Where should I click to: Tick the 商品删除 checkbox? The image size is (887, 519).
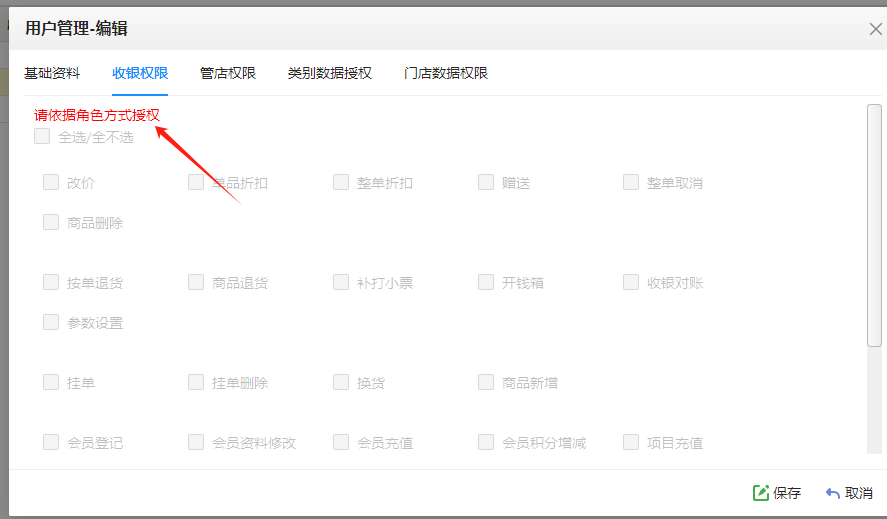tap(51, 222)
